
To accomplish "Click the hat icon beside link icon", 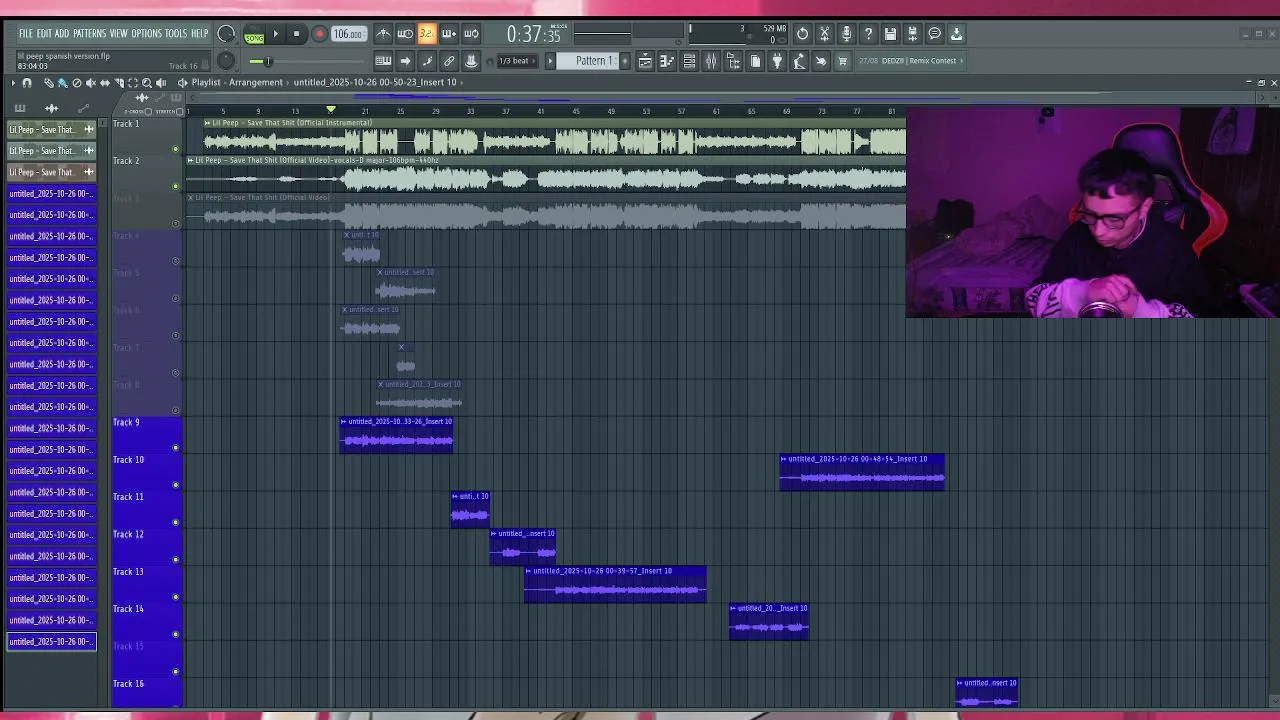I will (471, 61).
